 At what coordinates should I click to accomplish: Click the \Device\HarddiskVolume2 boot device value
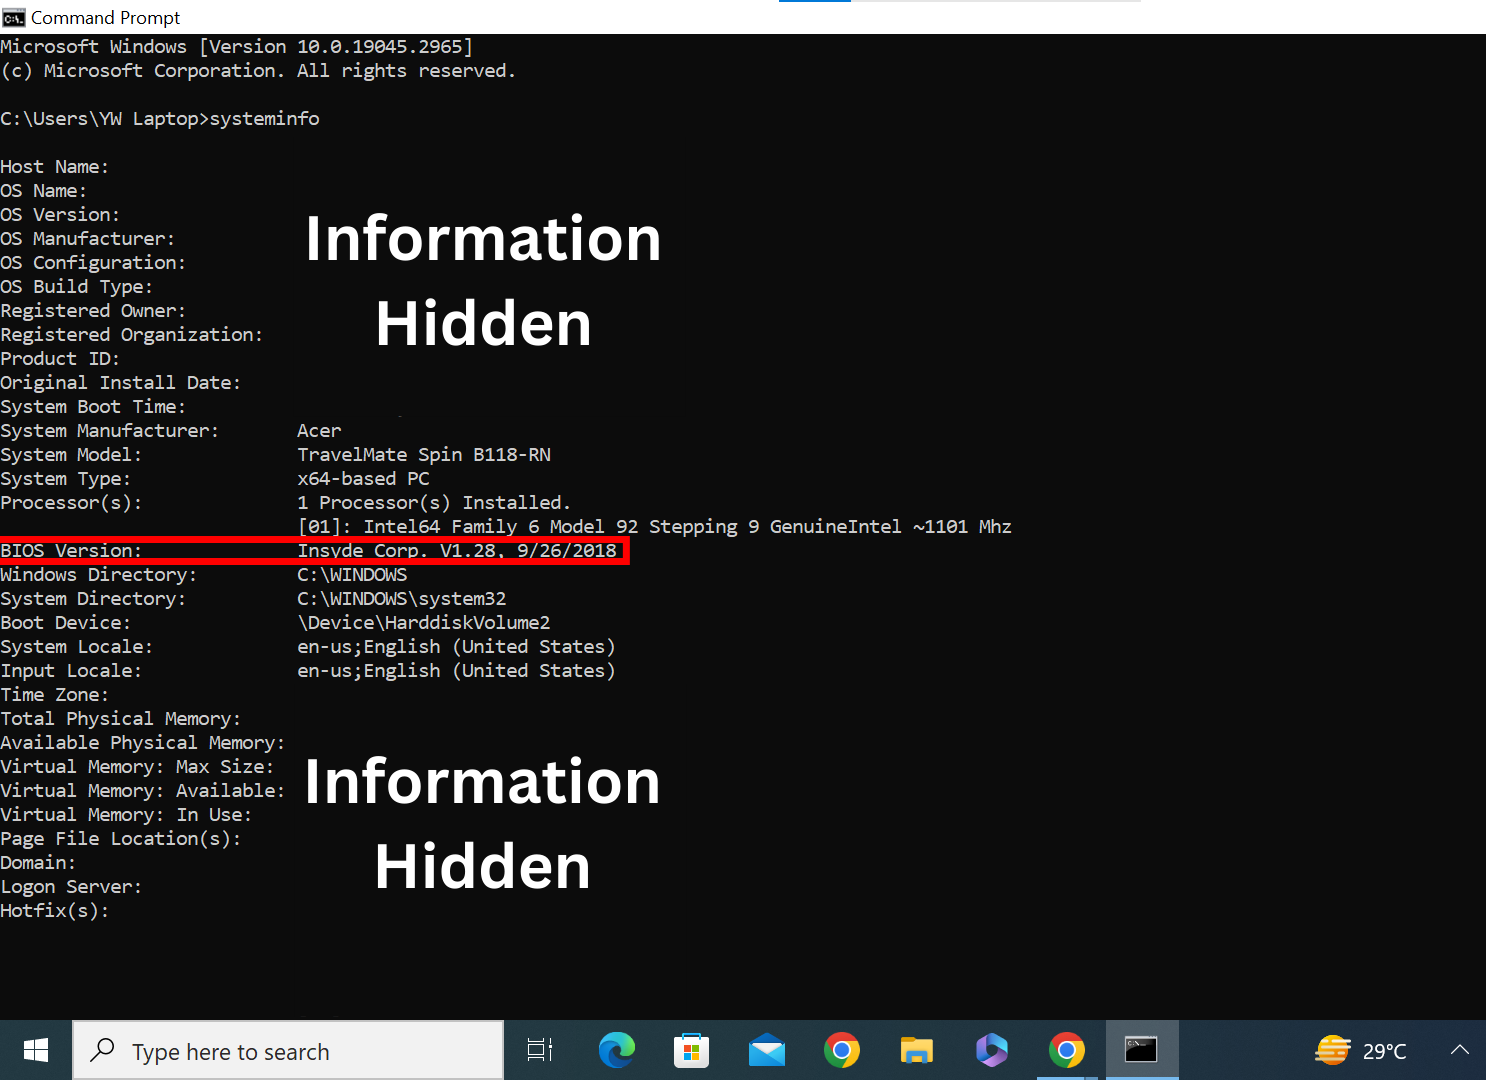pos(424,623)
